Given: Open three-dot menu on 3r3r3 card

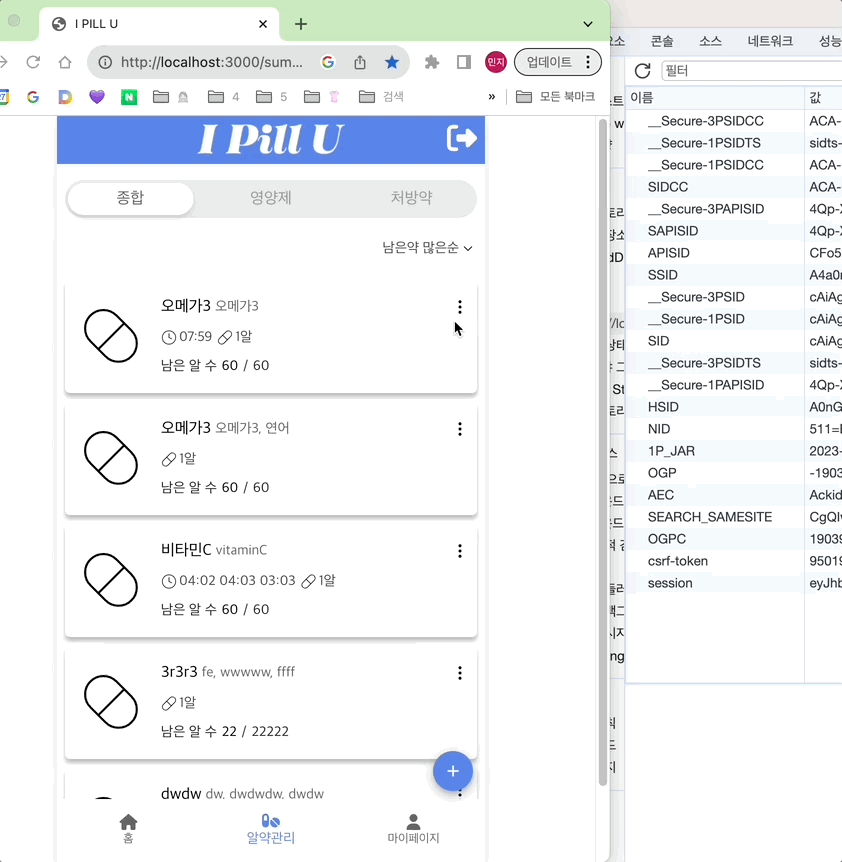Looking at the screenshot, I should (x=459, y=673).
